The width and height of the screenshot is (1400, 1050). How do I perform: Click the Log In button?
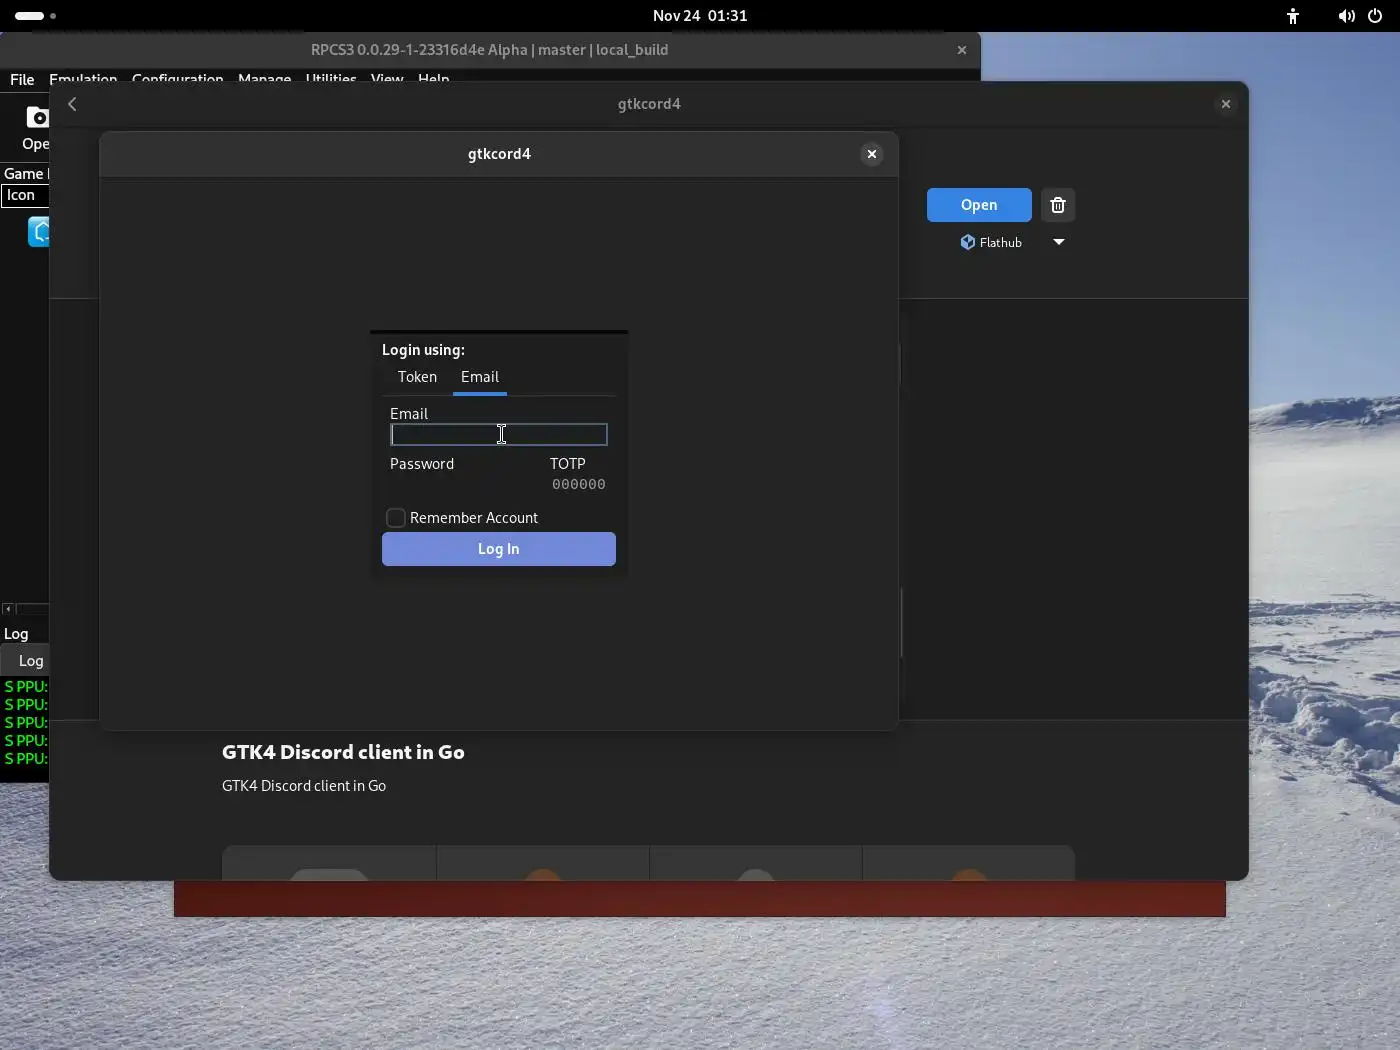click(x=499, y=549)
